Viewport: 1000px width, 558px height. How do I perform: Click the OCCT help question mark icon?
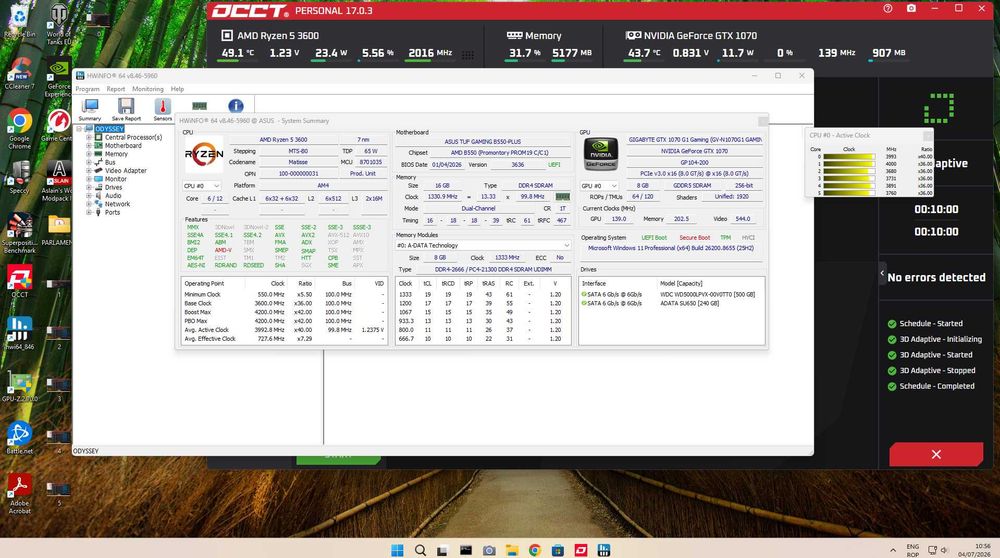click(x=888, y=9)
